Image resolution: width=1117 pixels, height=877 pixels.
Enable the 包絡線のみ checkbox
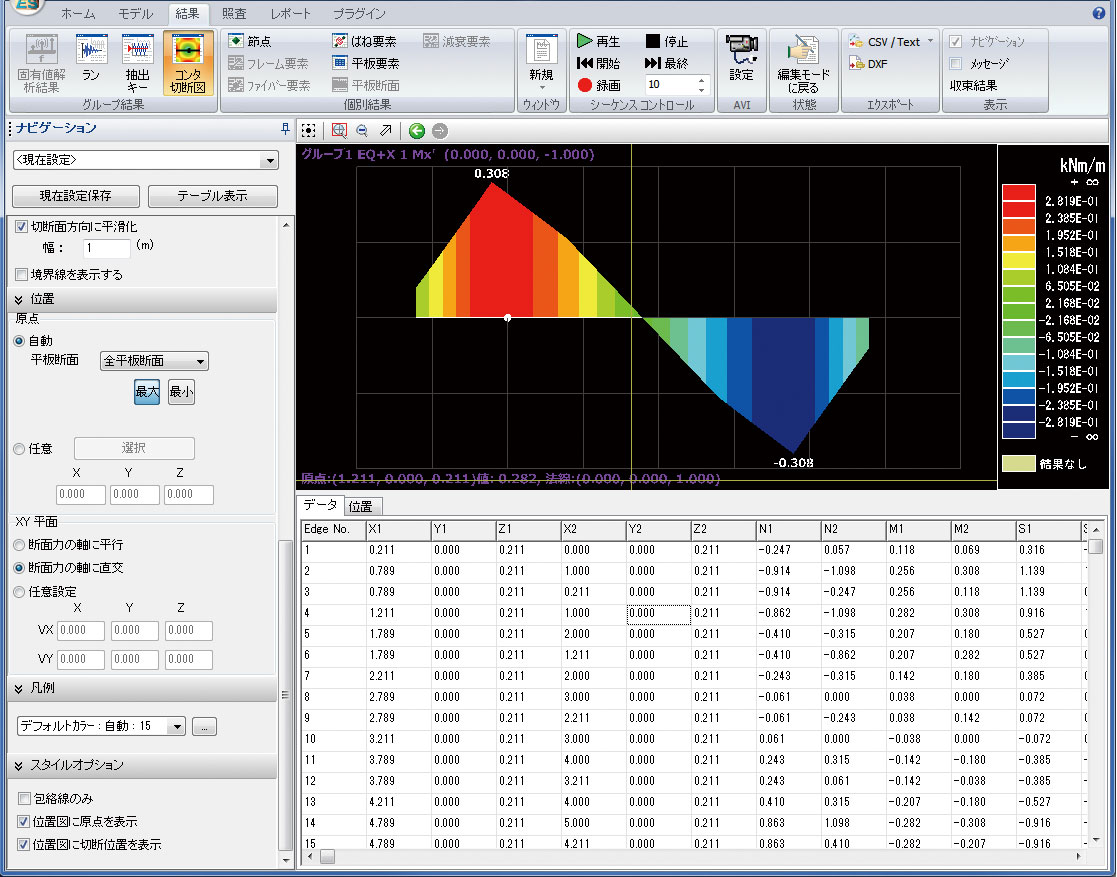pos(24,799)
